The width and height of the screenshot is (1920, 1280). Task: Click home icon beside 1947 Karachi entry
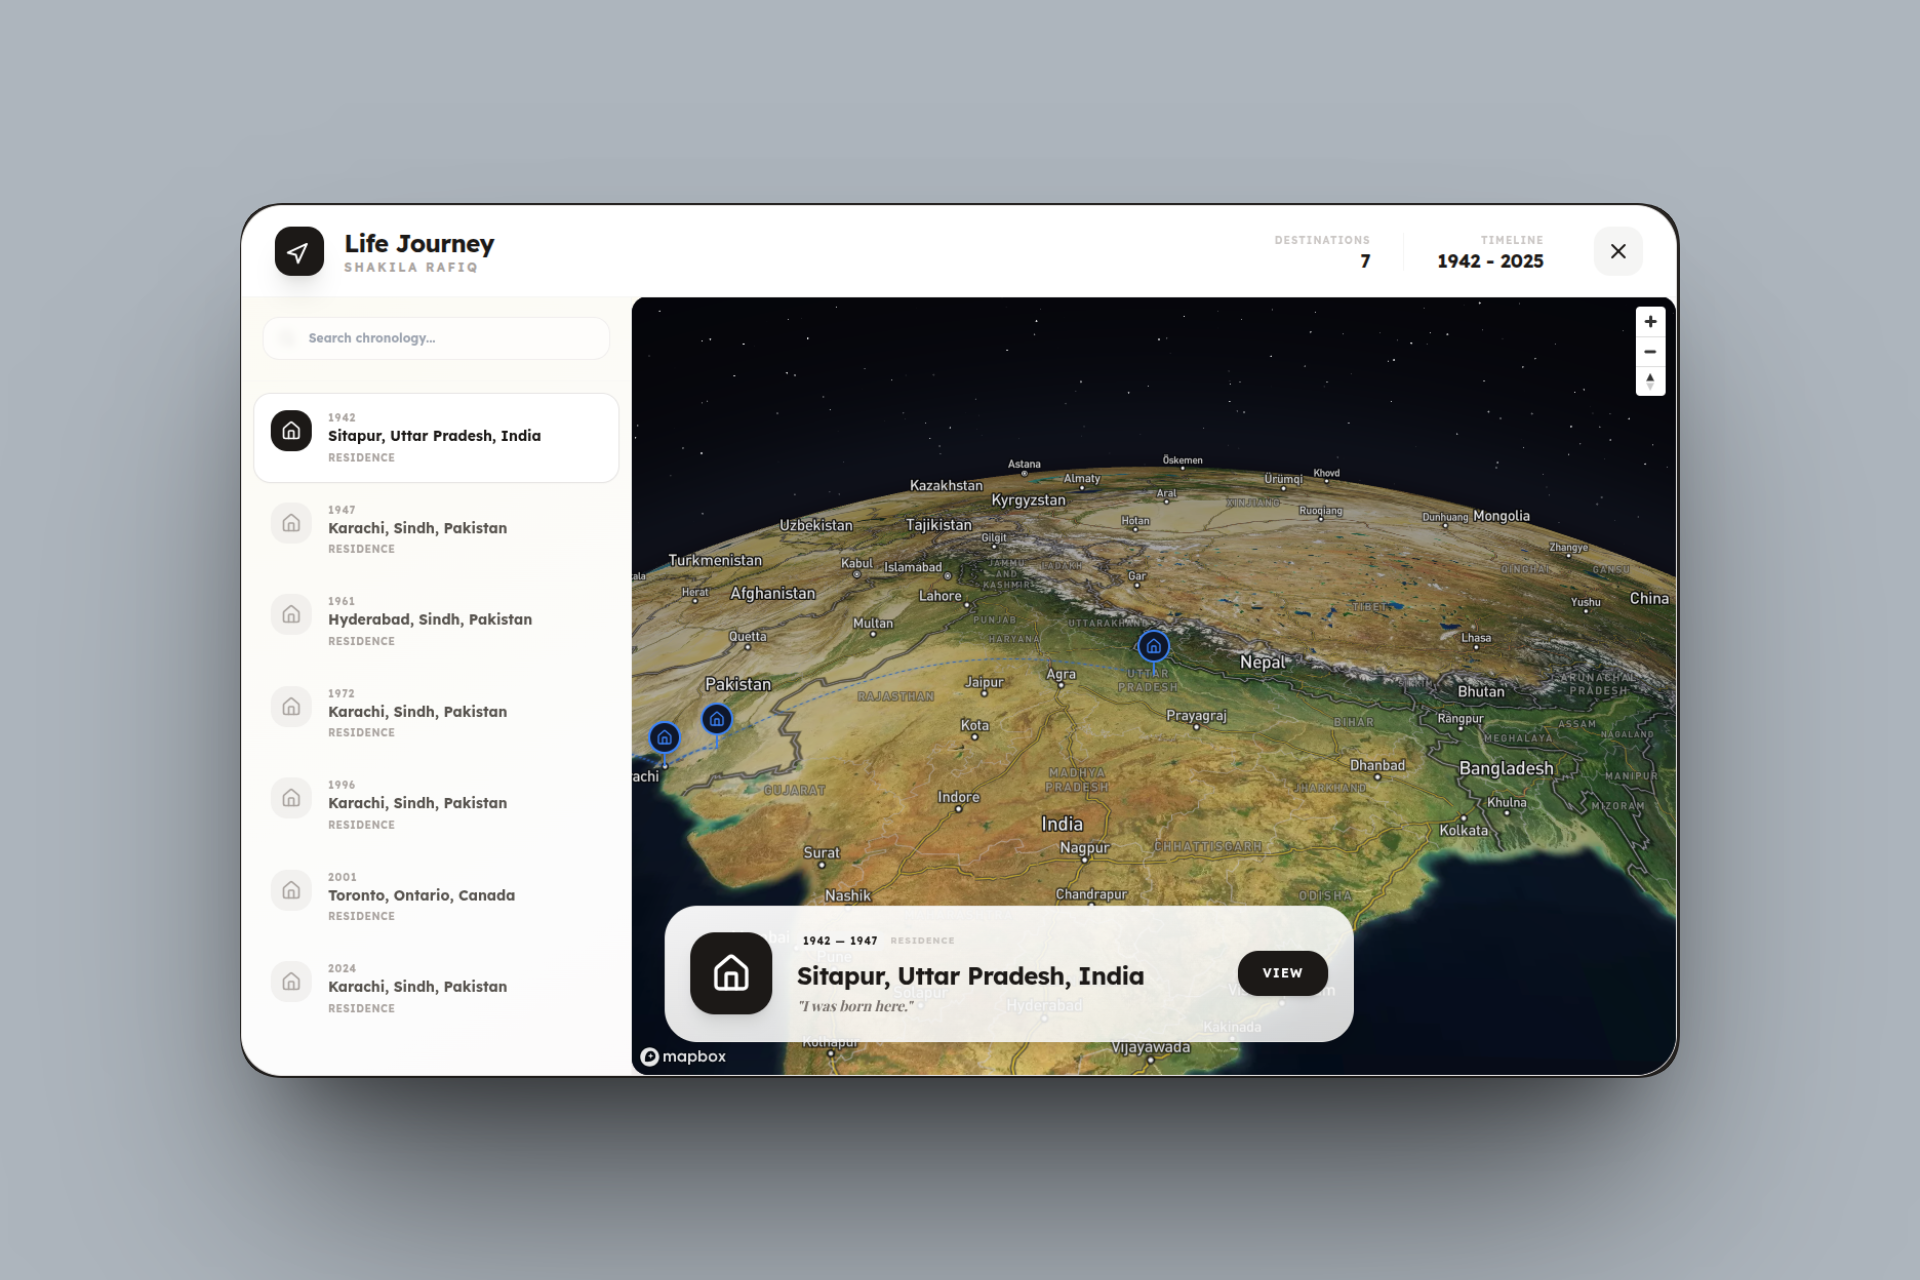point(291,523)
